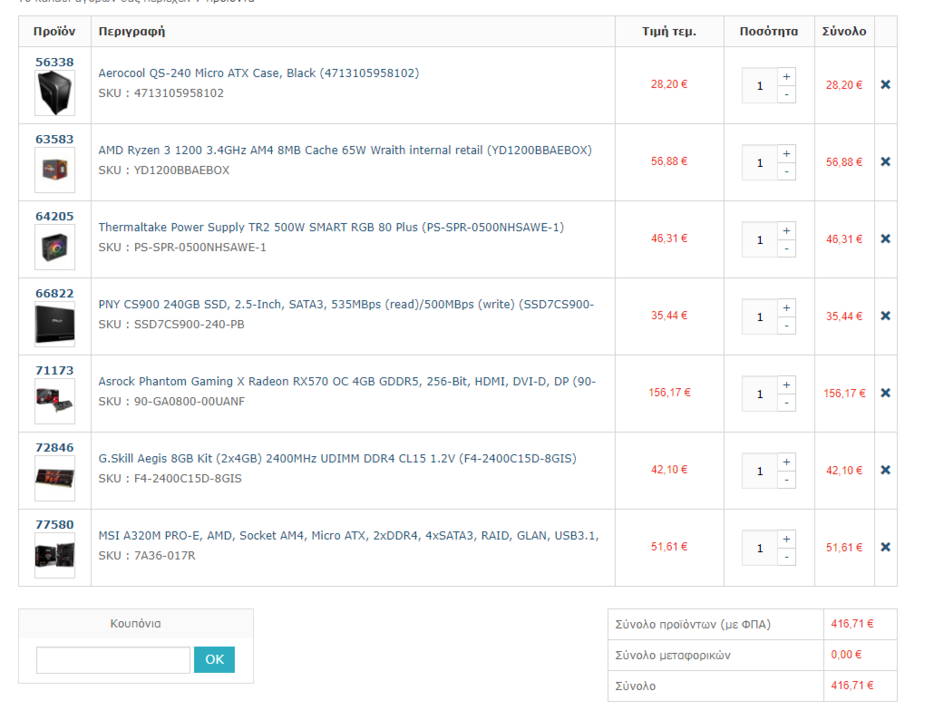Increase quantity of Aerocool QS-240 case
Viewport: 934px width, 720px height.
(786, 76)
